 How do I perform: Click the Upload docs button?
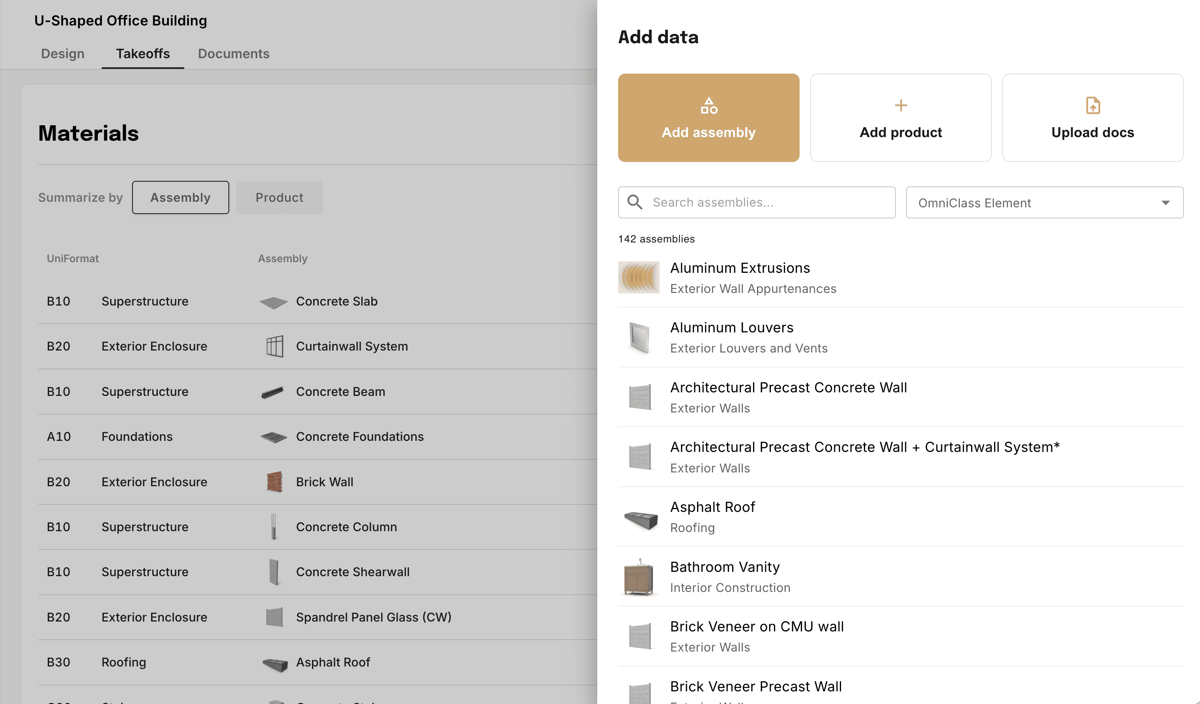pos(1092,117)
